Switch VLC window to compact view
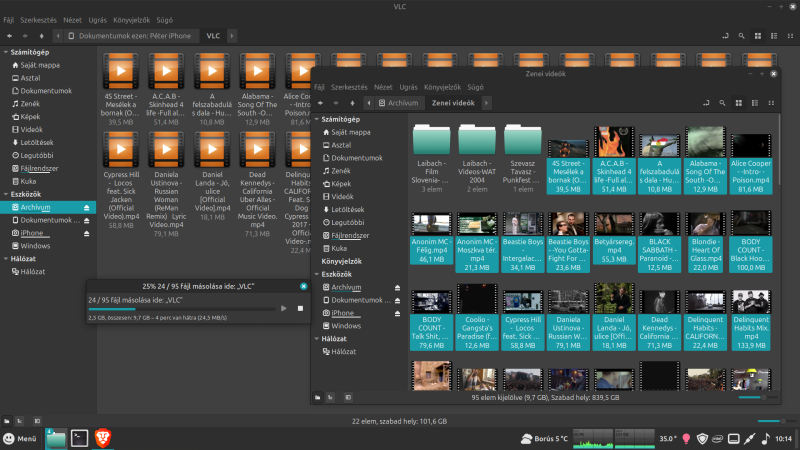Image resolution: width=800 pixels, height=450 pixels. click(790, 36)
